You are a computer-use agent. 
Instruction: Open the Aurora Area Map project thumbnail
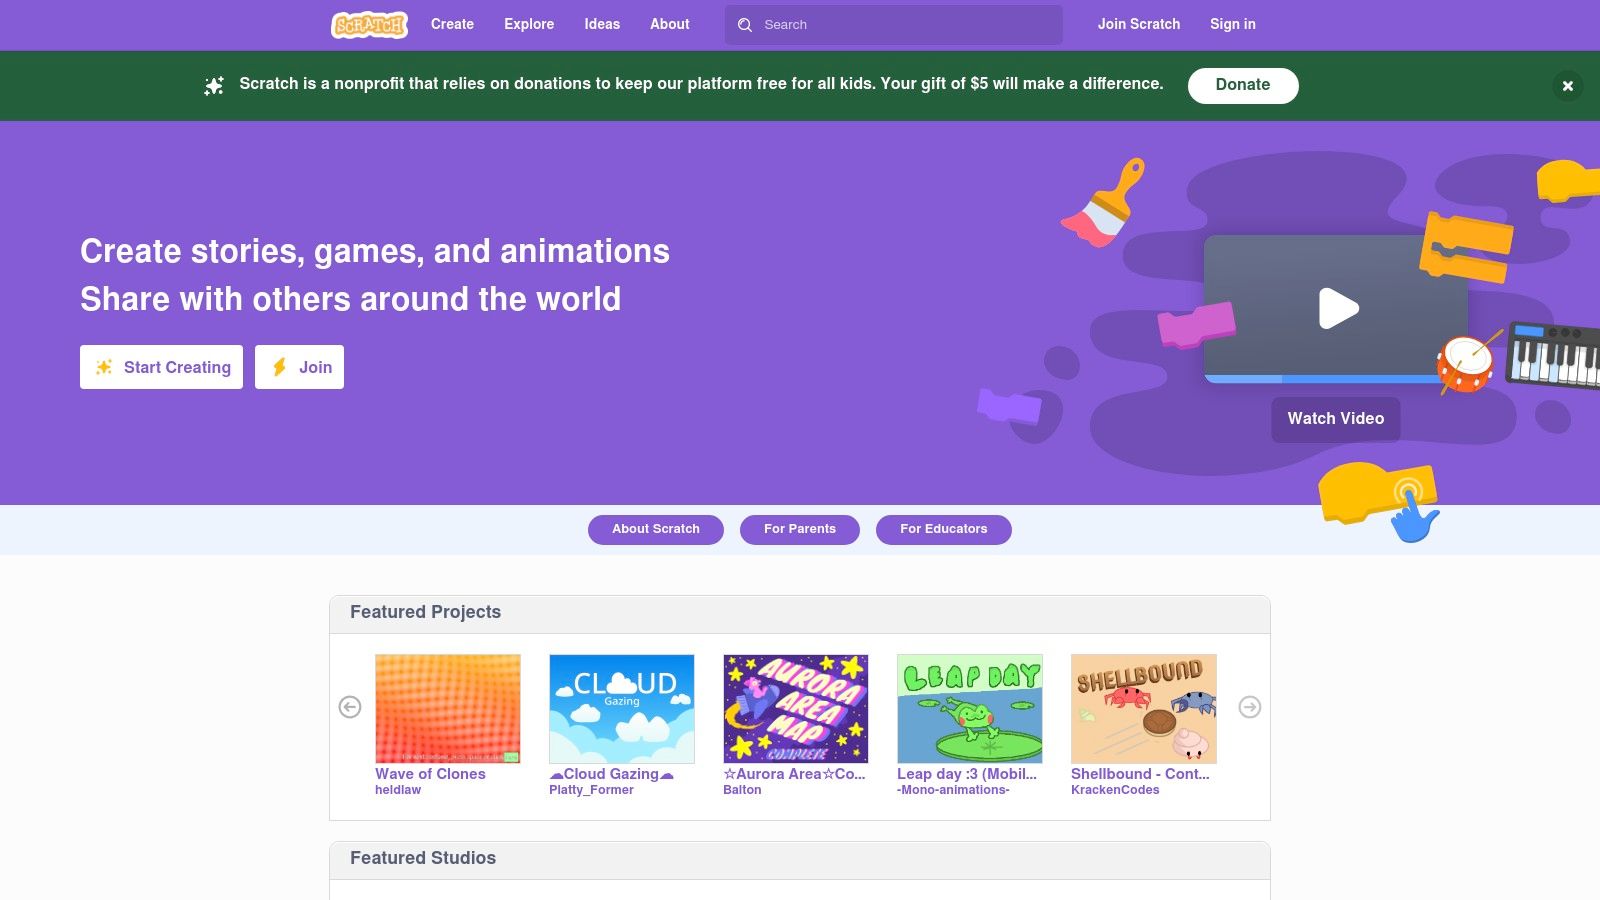point(796,709)
